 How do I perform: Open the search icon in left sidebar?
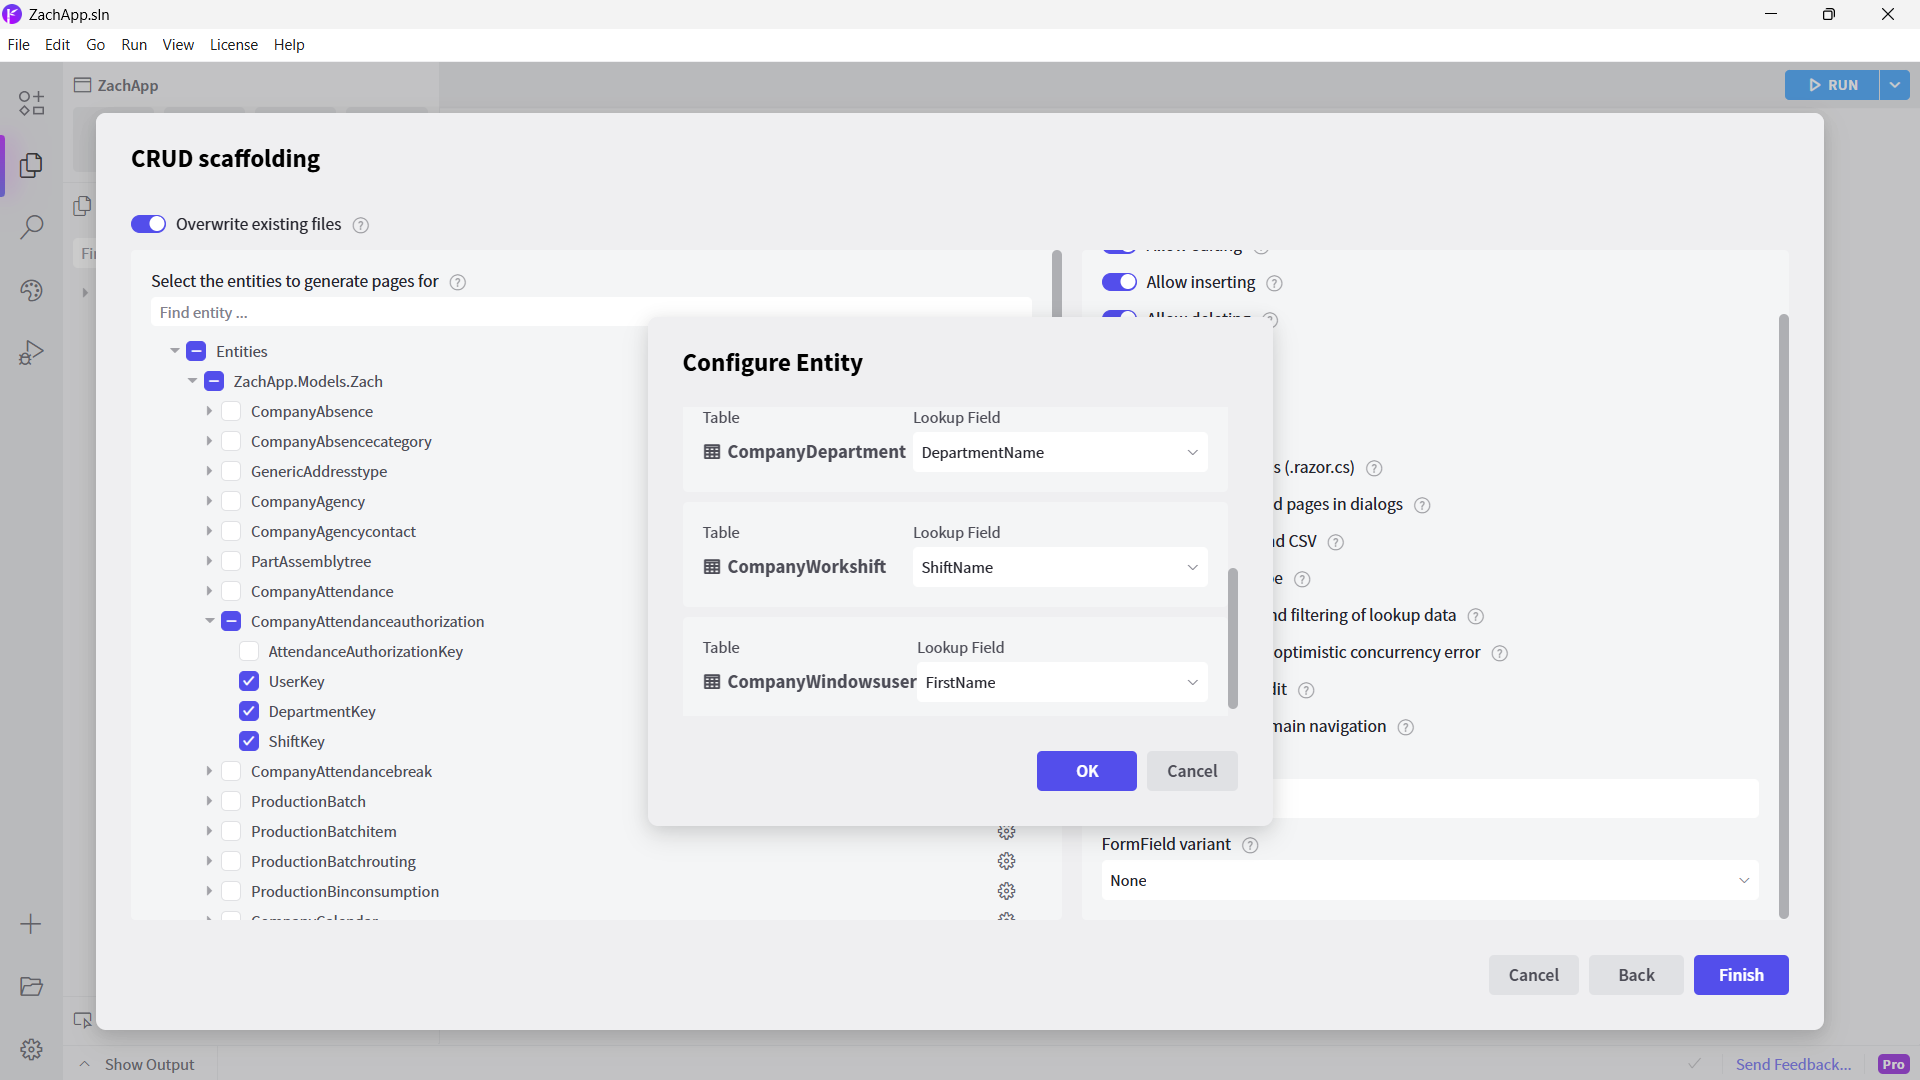[31, 227]
